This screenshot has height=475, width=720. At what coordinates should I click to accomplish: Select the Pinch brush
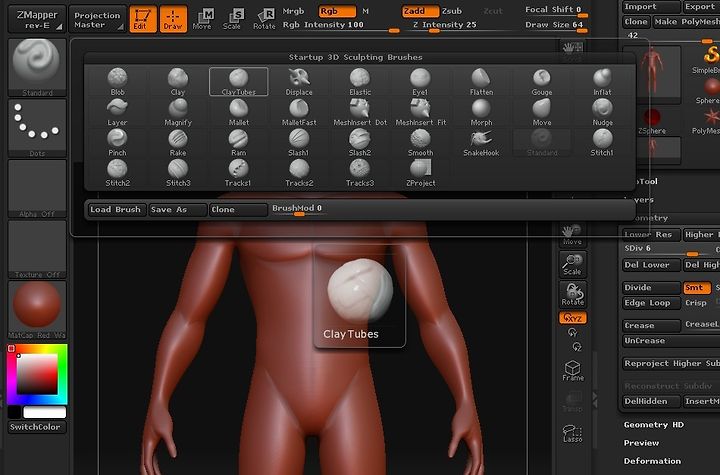pos(117,143)
